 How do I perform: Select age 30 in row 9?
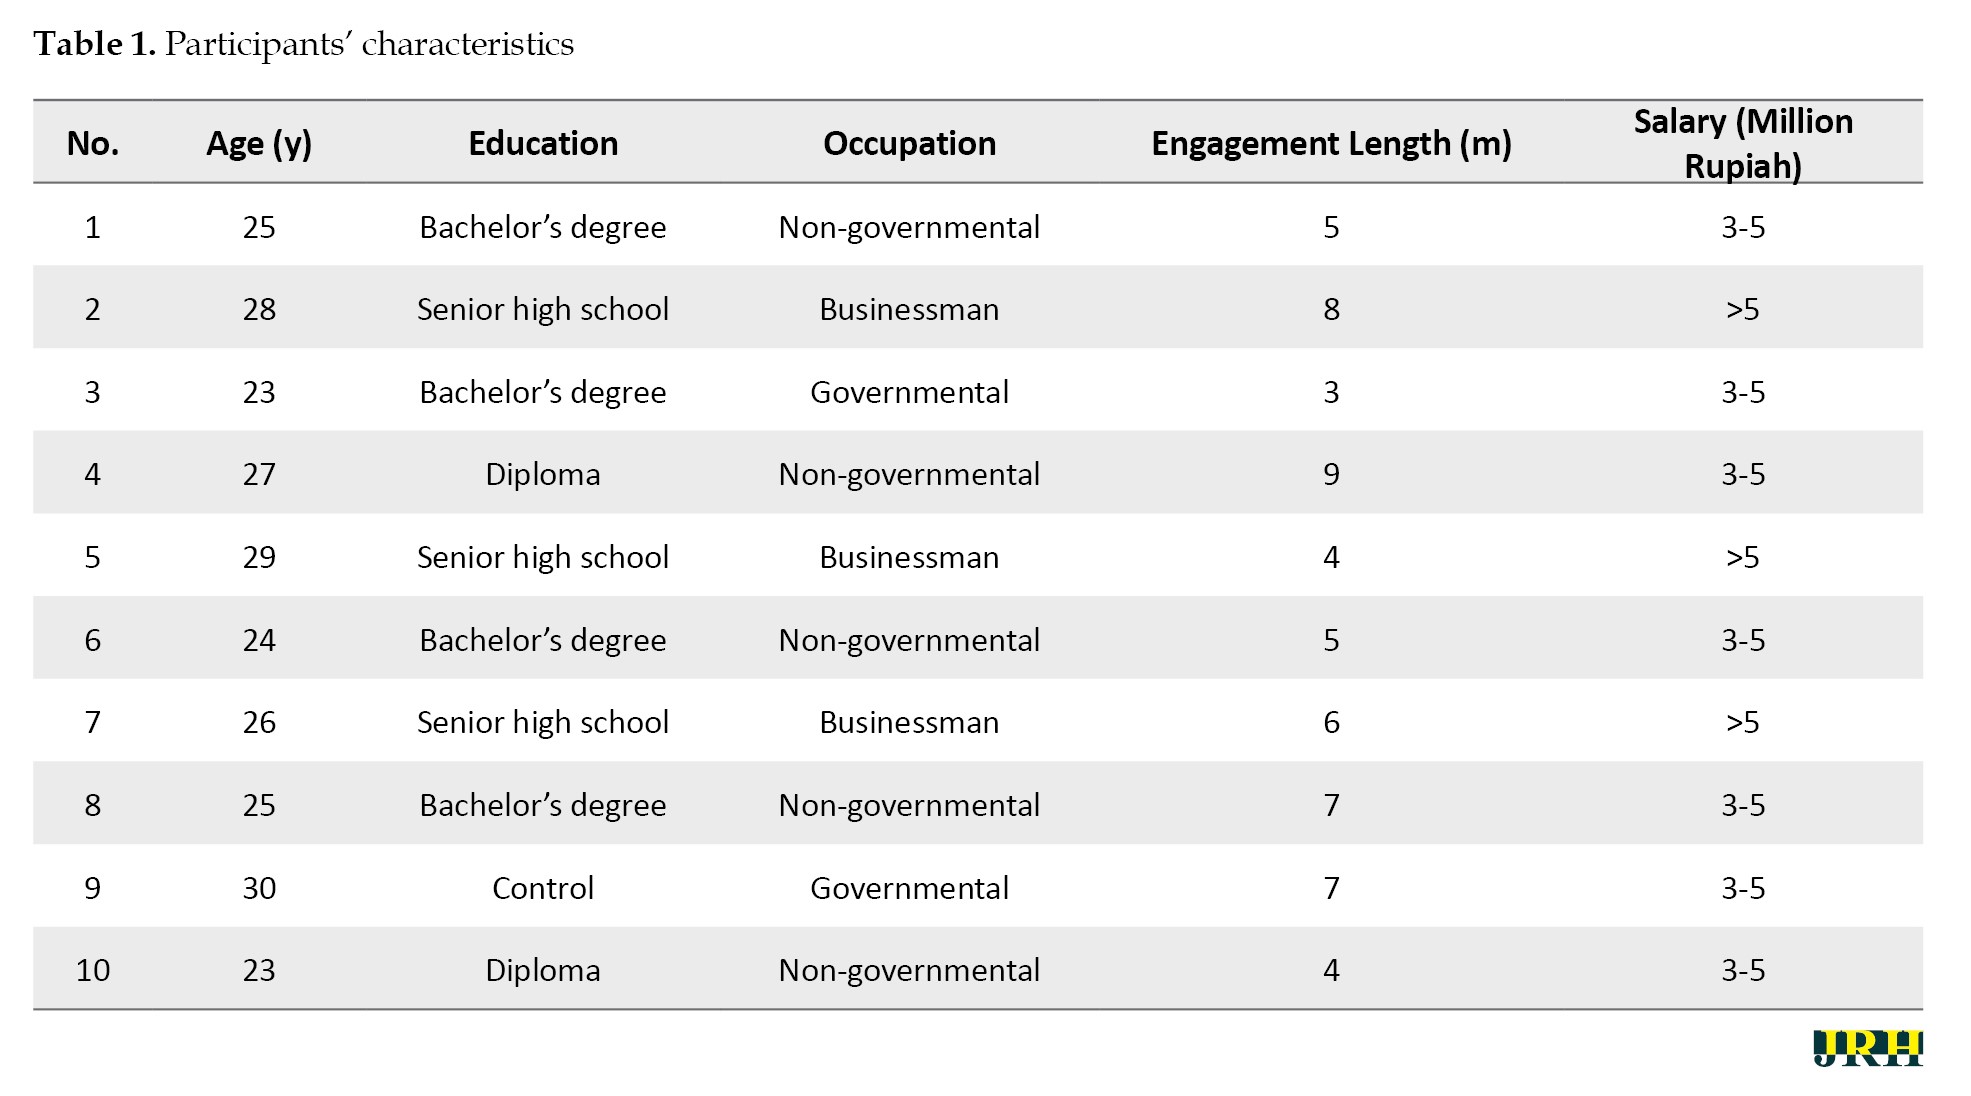coord(259,888)
